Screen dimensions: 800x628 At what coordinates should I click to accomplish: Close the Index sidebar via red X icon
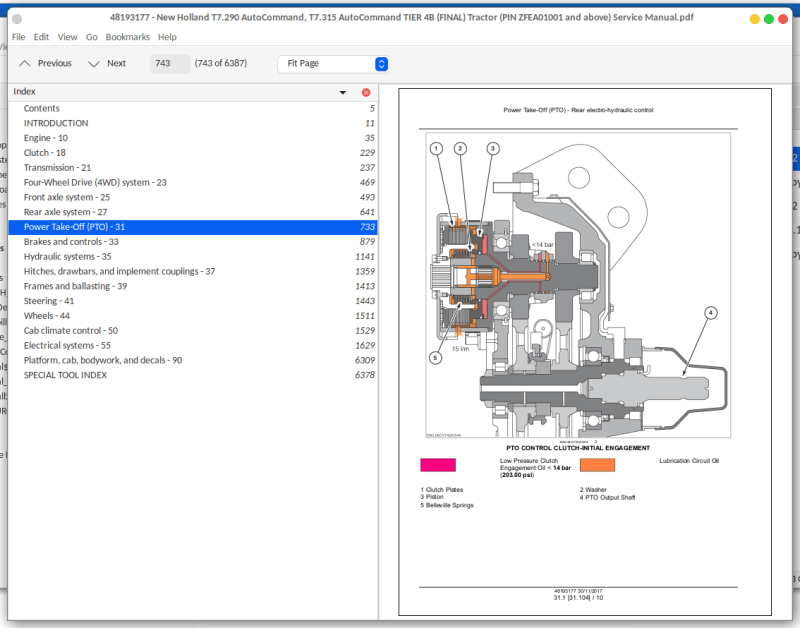(x=362, y=91)
